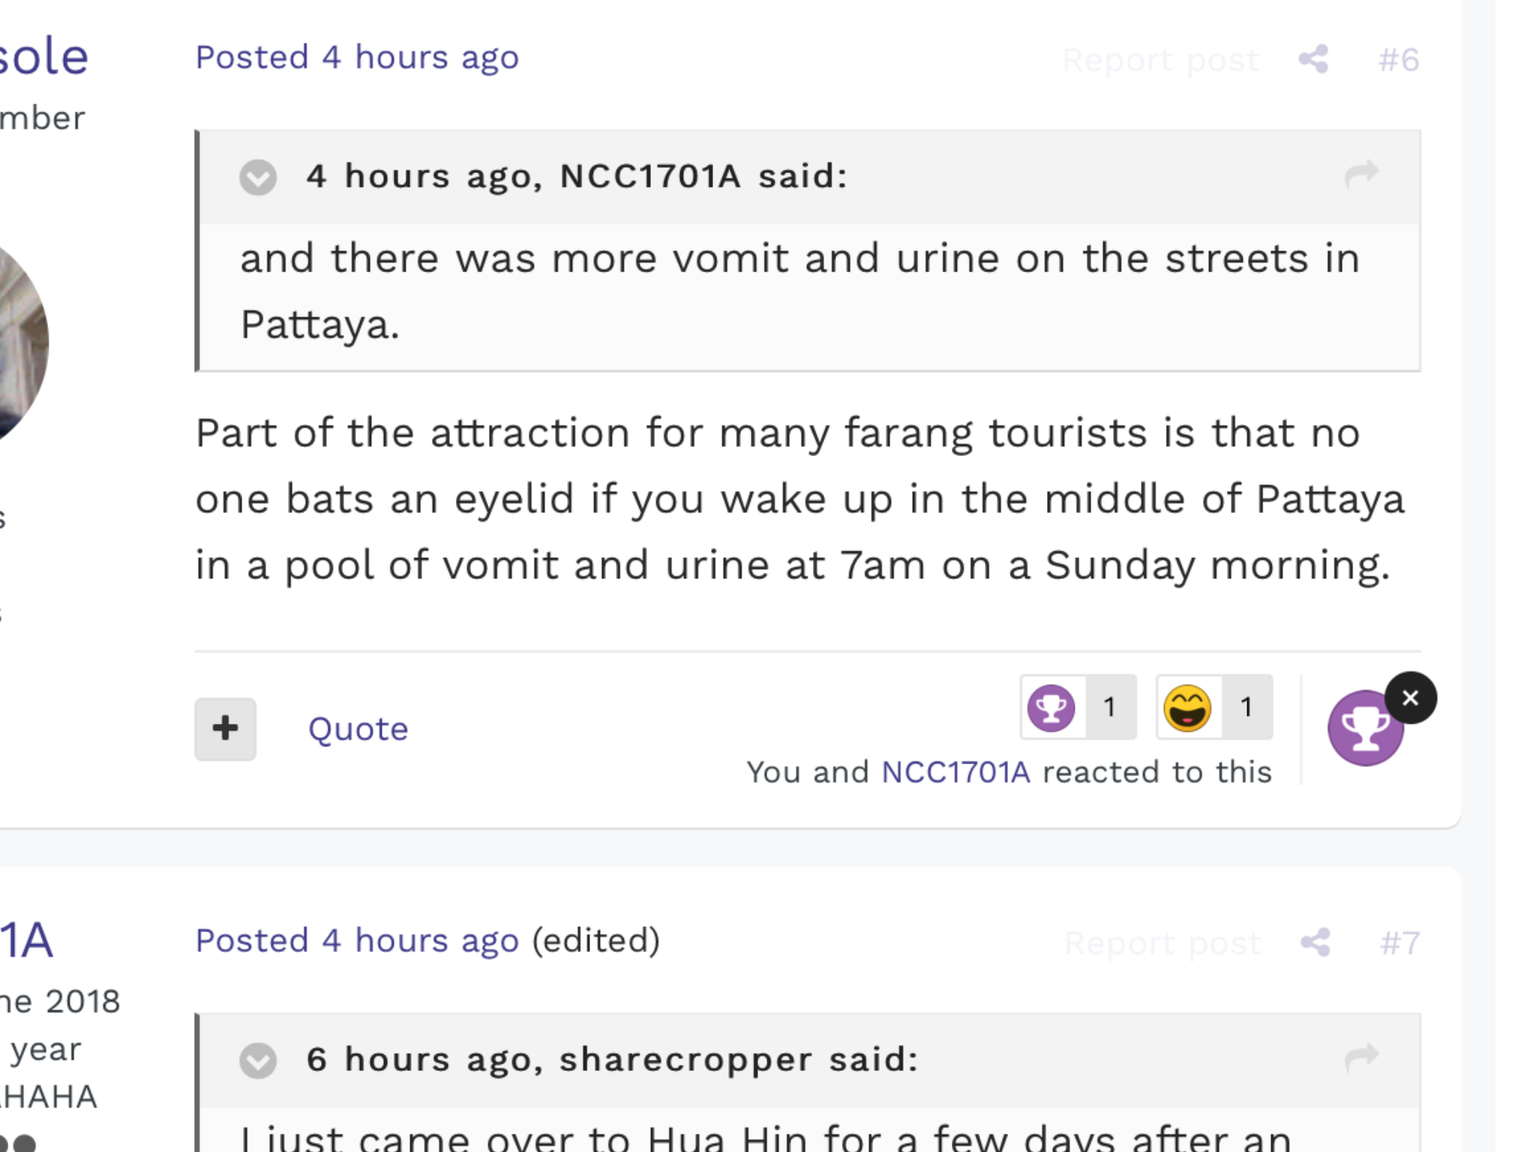The image size is (1536, 1152).
Task: Click the purple trophy reaction button
Action: coord(1365,729)
